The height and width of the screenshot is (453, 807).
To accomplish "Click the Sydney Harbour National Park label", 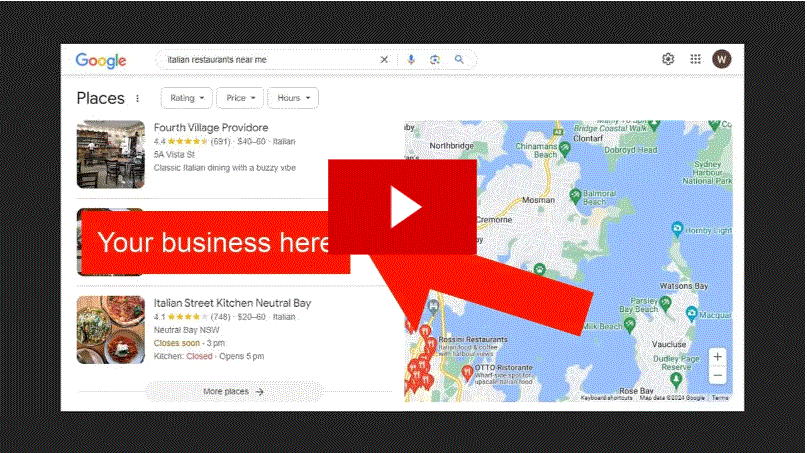I will (x=707, y=172).
